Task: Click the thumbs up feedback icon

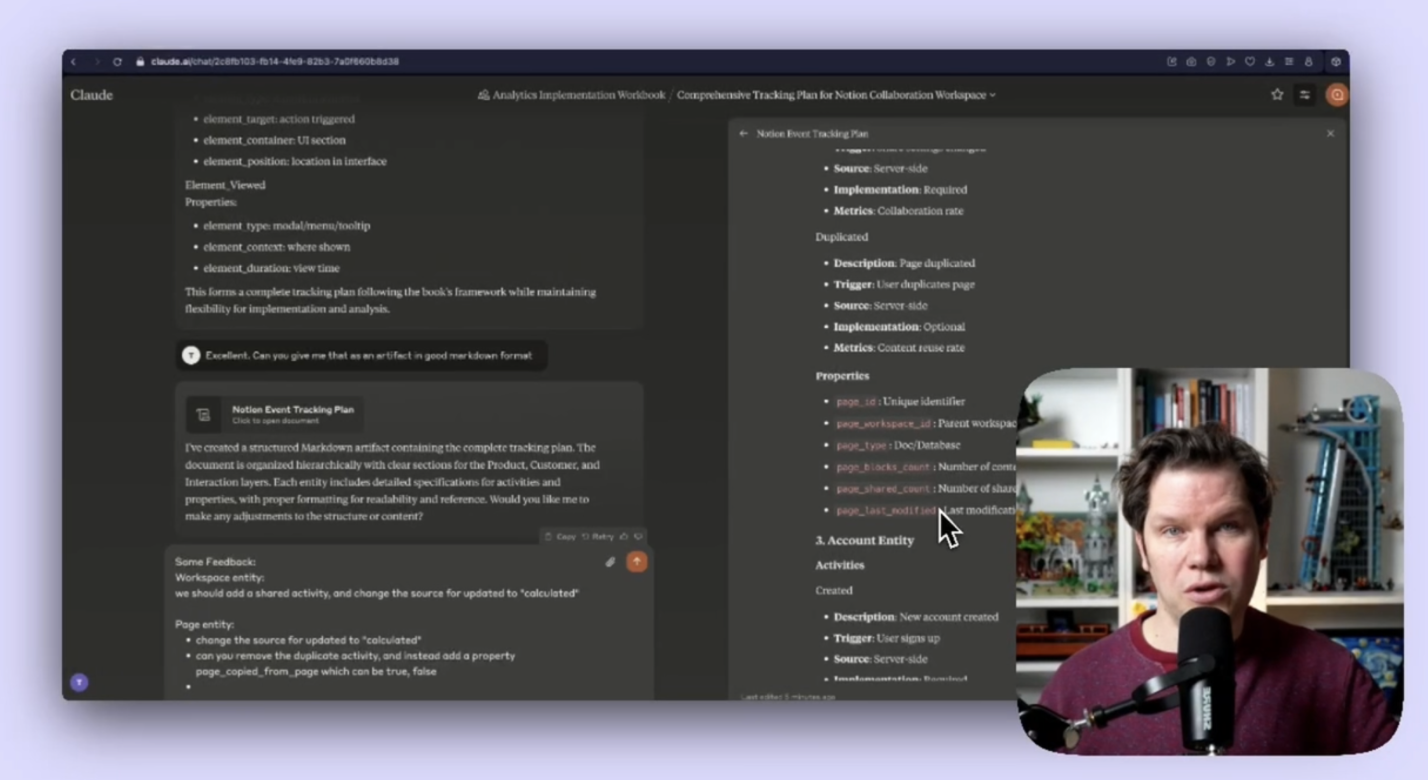Action: coord(625,537)
